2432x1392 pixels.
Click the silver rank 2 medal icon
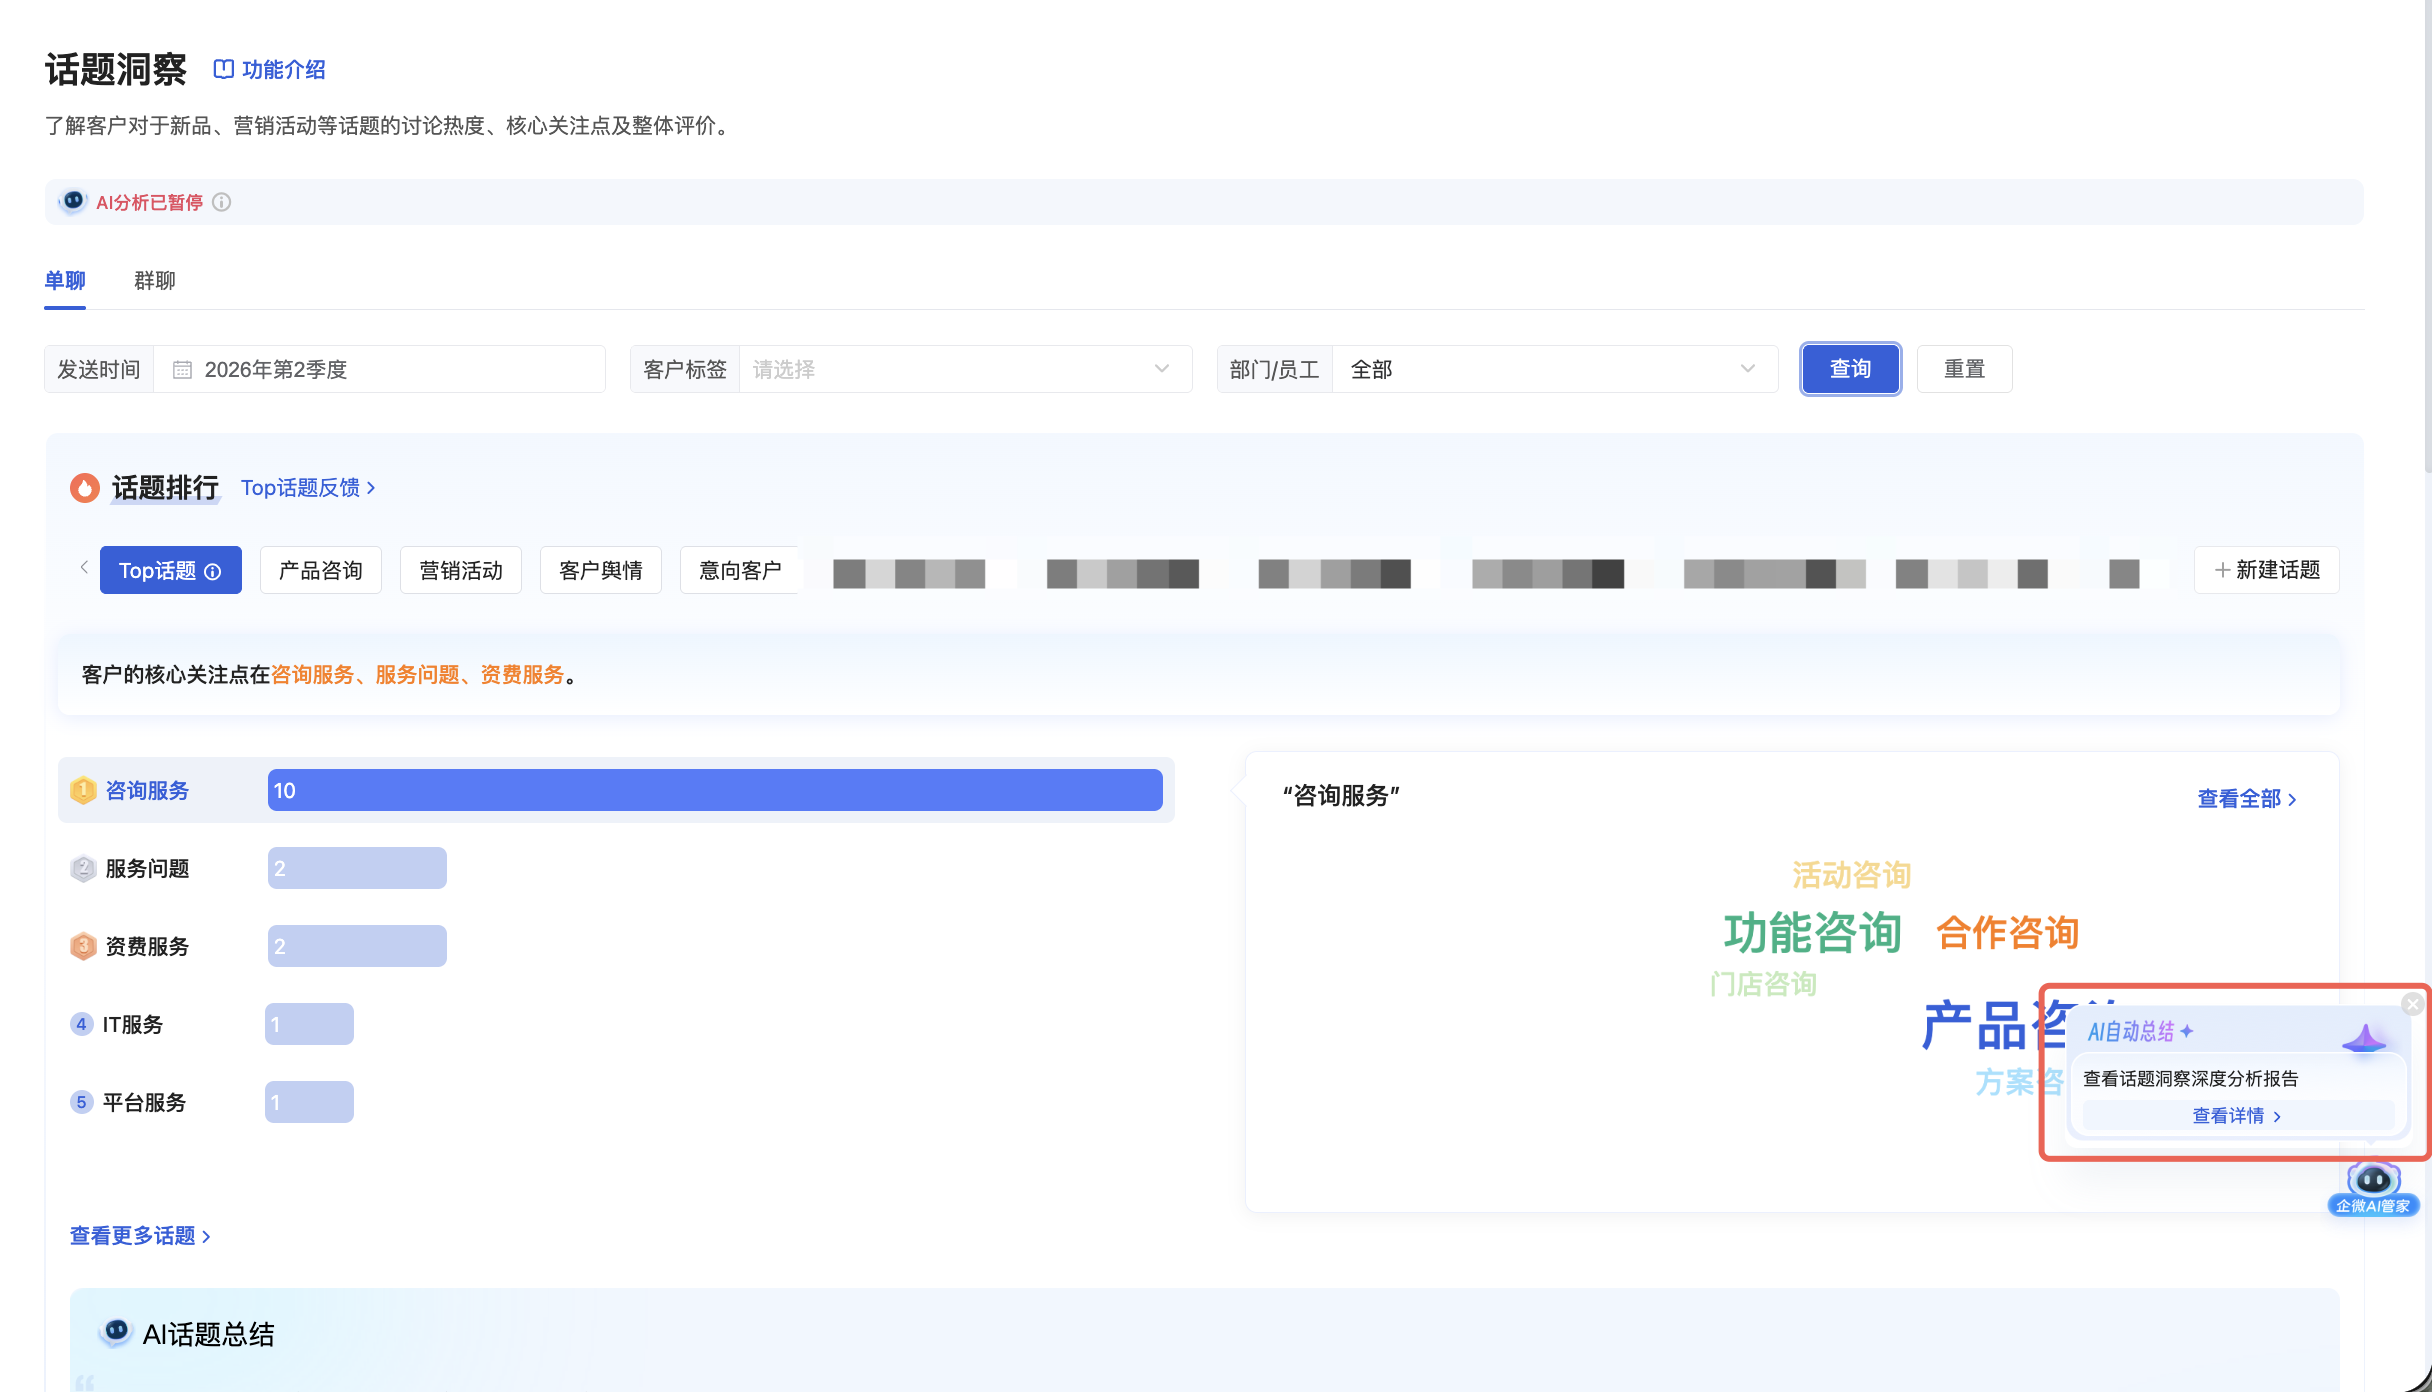click(83, 868)
